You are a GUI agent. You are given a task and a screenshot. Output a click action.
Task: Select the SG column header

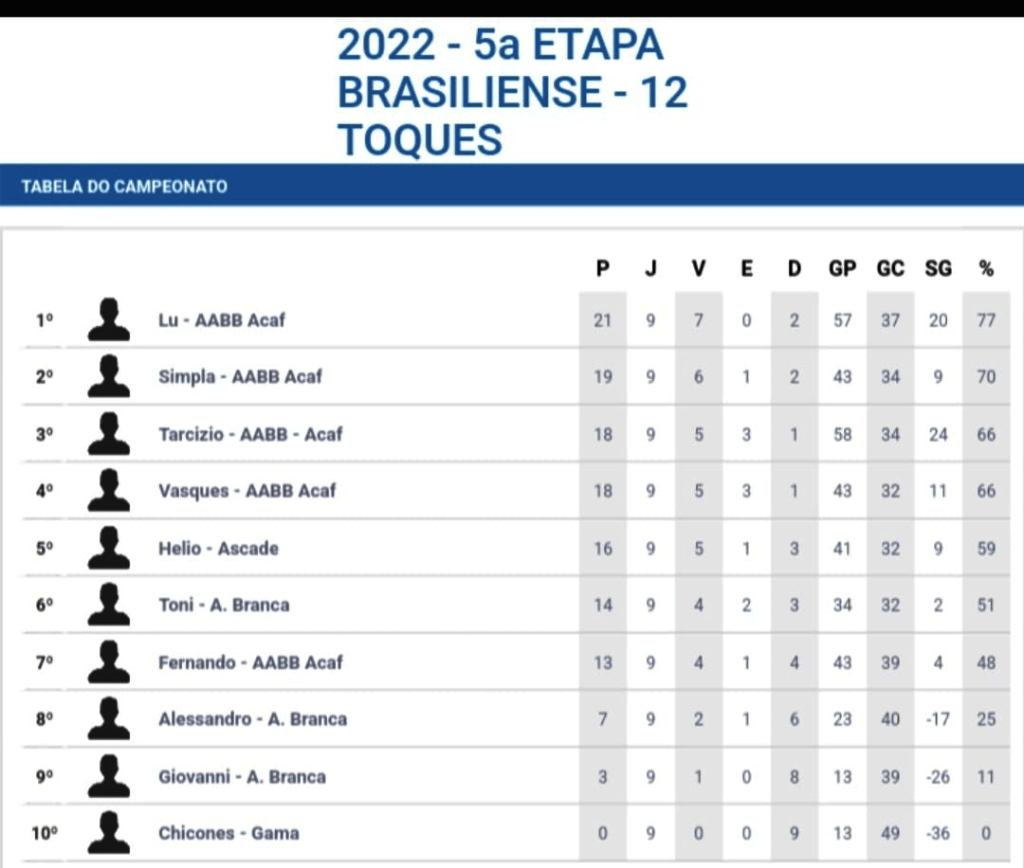(x=938, y=268)
